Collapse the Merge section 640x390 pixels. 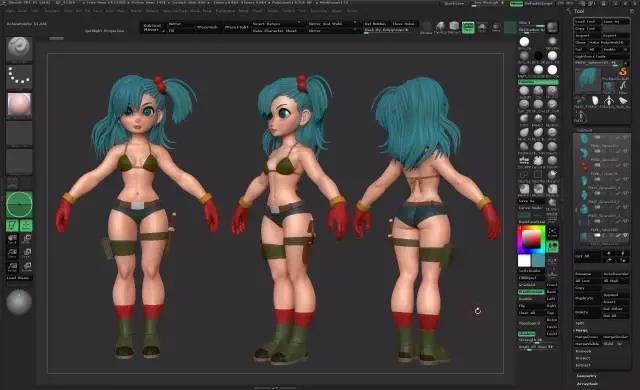pyautogui.click(x=582, y=330)
